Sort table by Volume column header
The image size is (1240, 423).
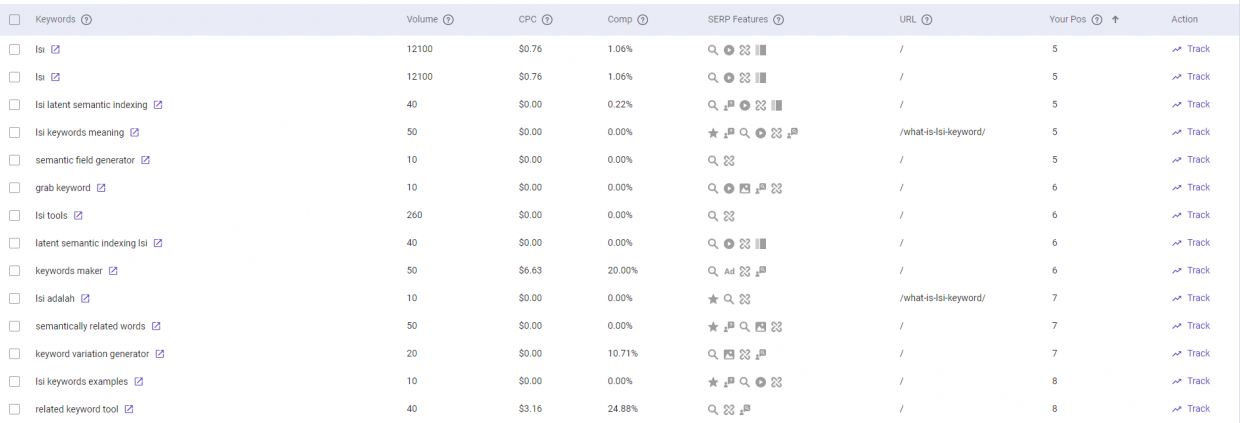click(422, 20)
